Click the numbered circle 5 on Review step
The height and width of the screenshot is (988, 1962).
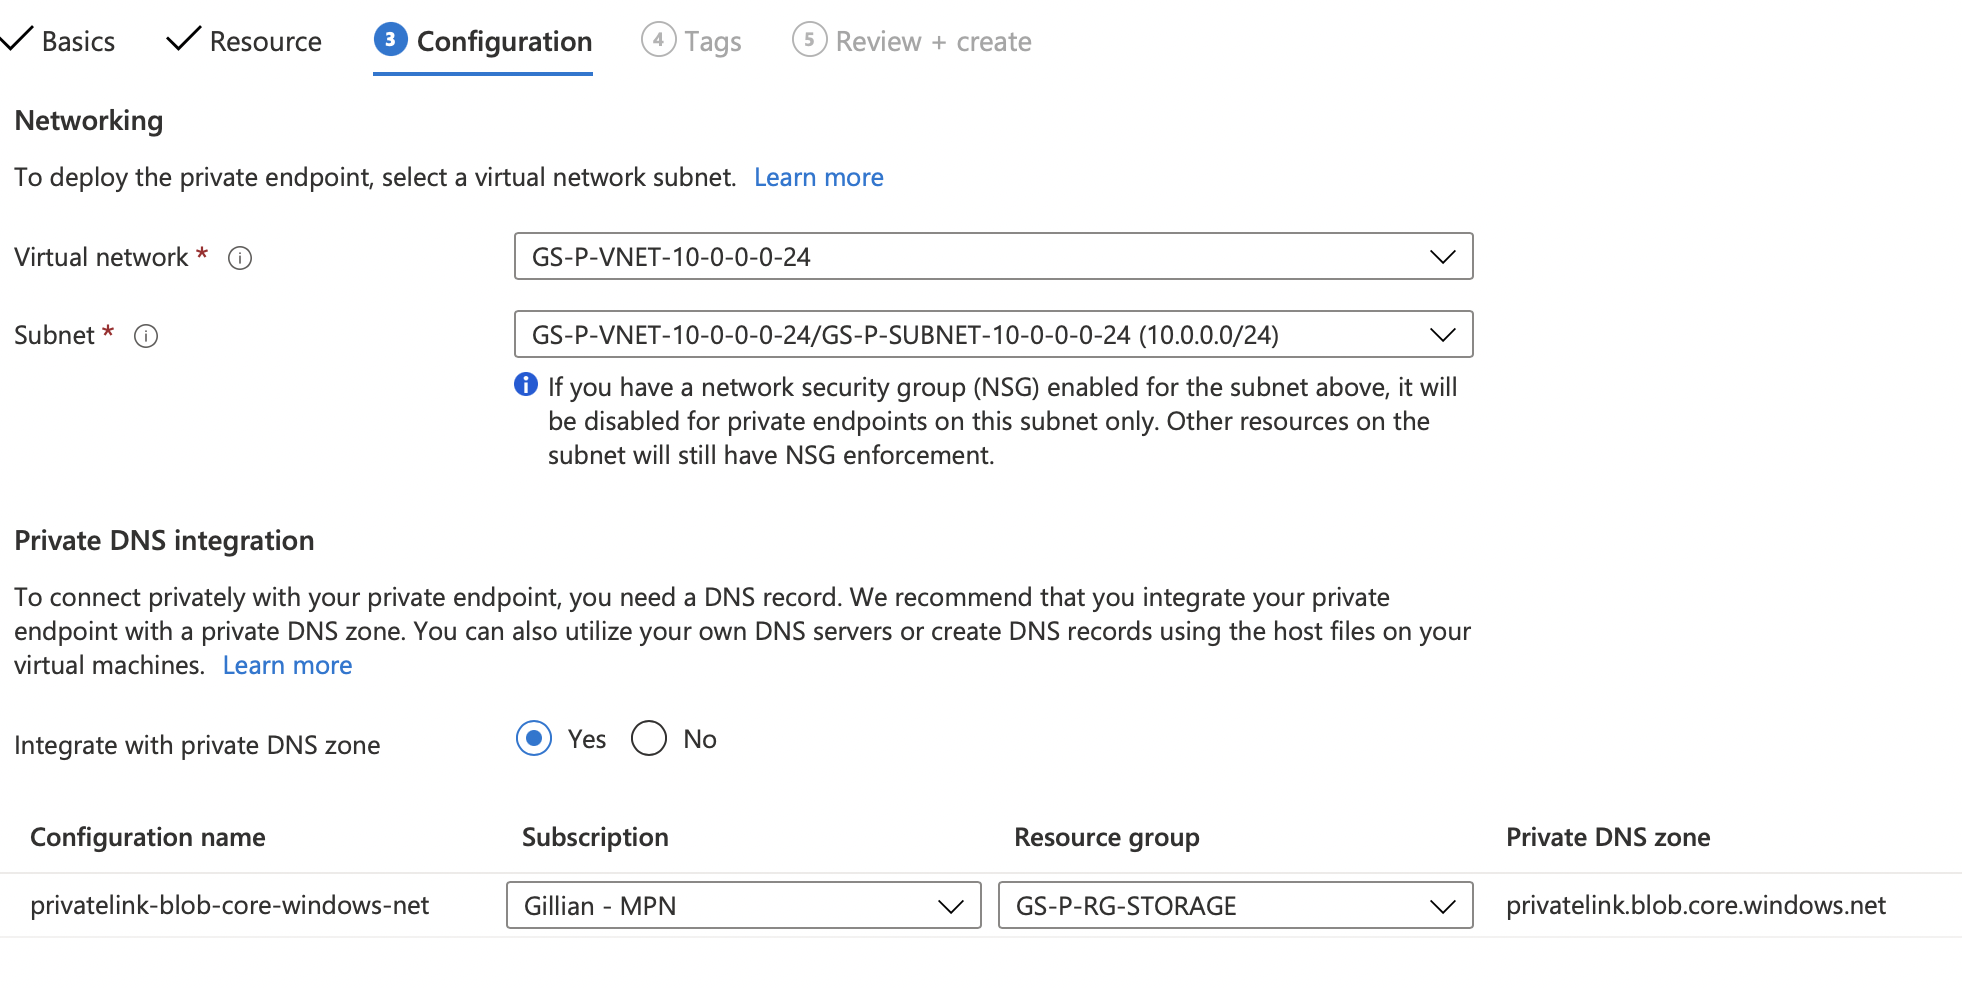808,40
